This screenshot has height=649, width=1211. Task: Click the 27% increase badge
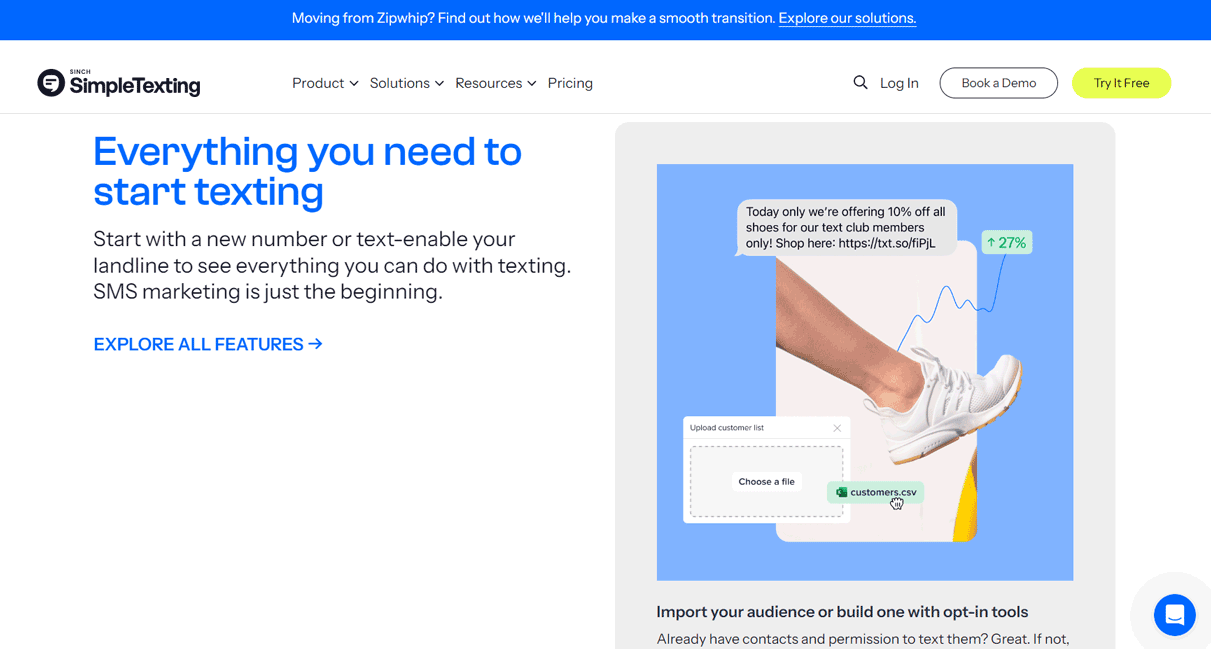tap(1007, 242)
